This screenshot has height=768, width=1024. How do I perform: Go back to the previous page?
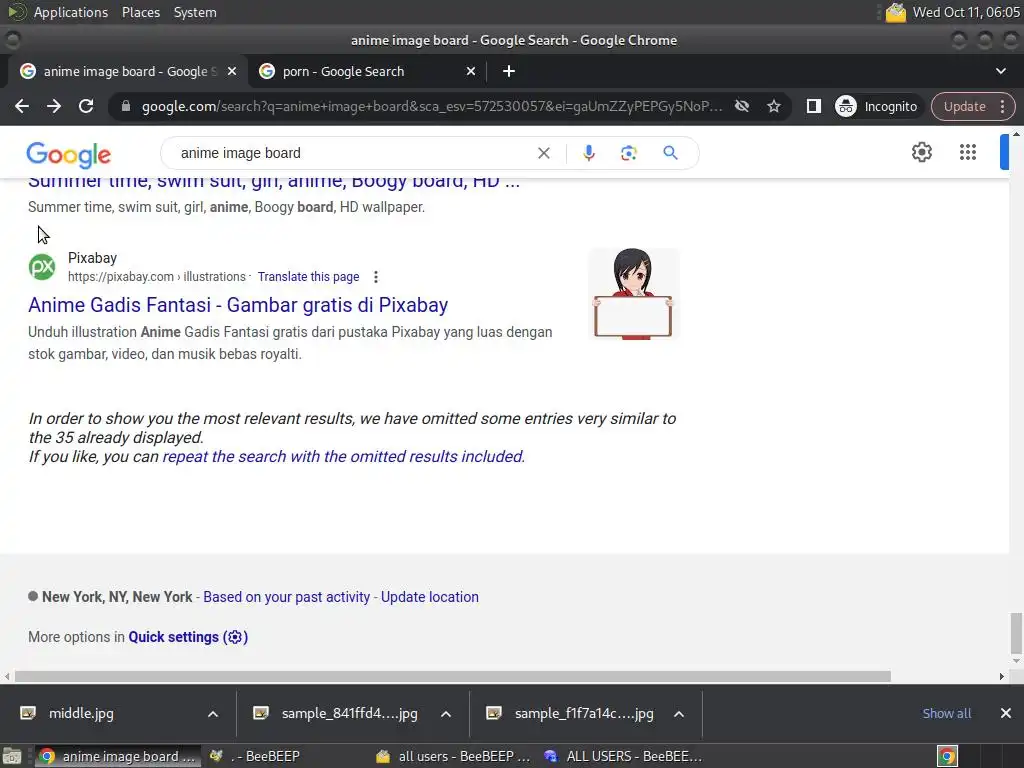click(22, 106)
